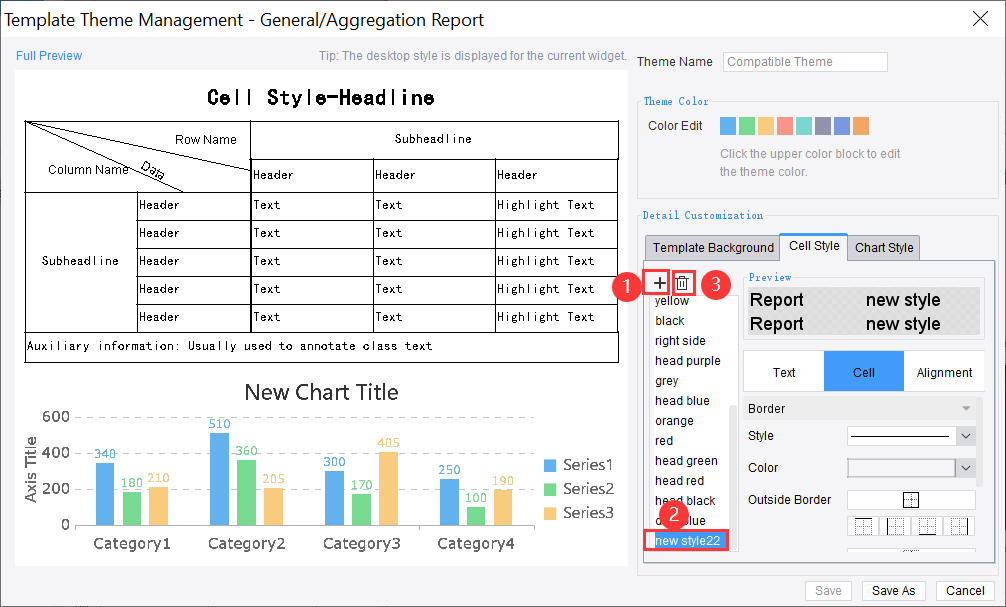Apply the bottom border preset icon
Viewport: 1006px width, 607px height.
pos(926,525)
